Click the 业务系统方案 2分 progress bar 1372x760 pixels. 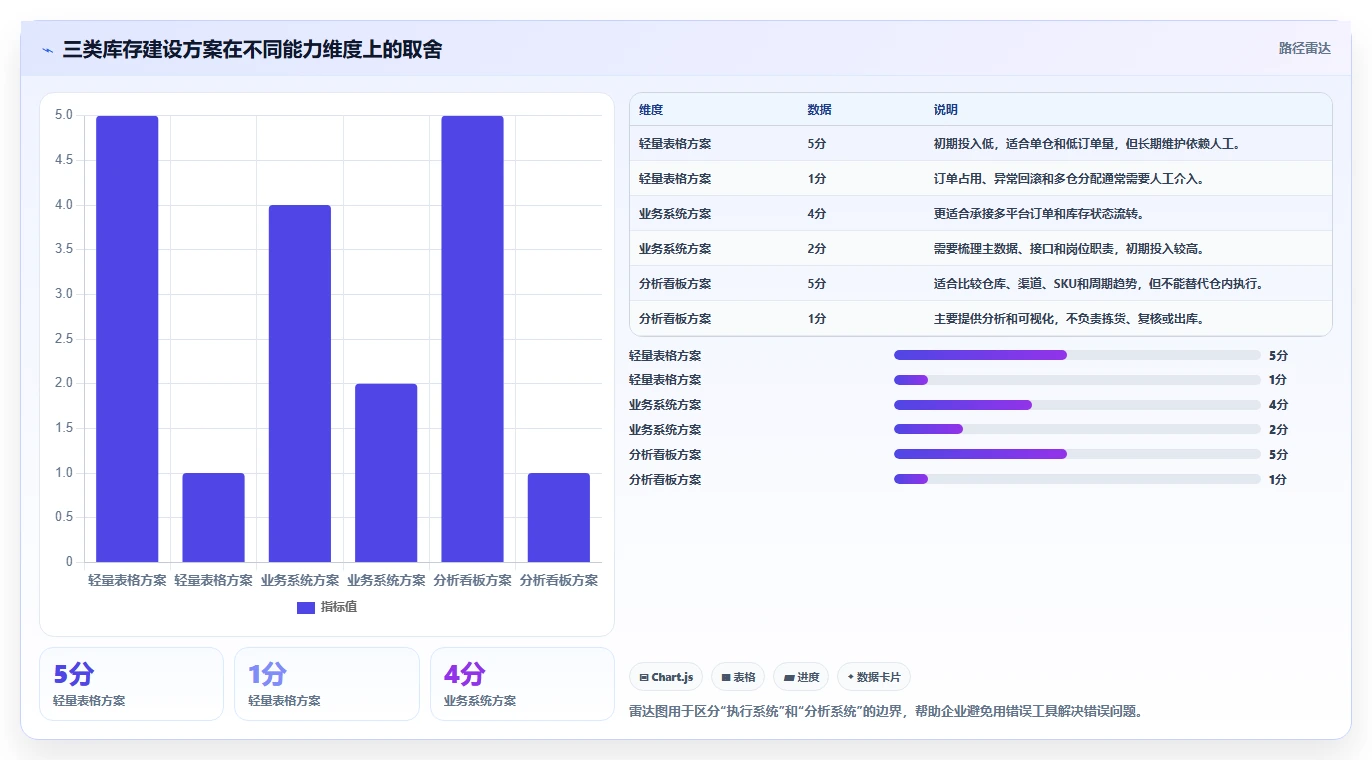pyautogui.click(x=1077, y=429)
